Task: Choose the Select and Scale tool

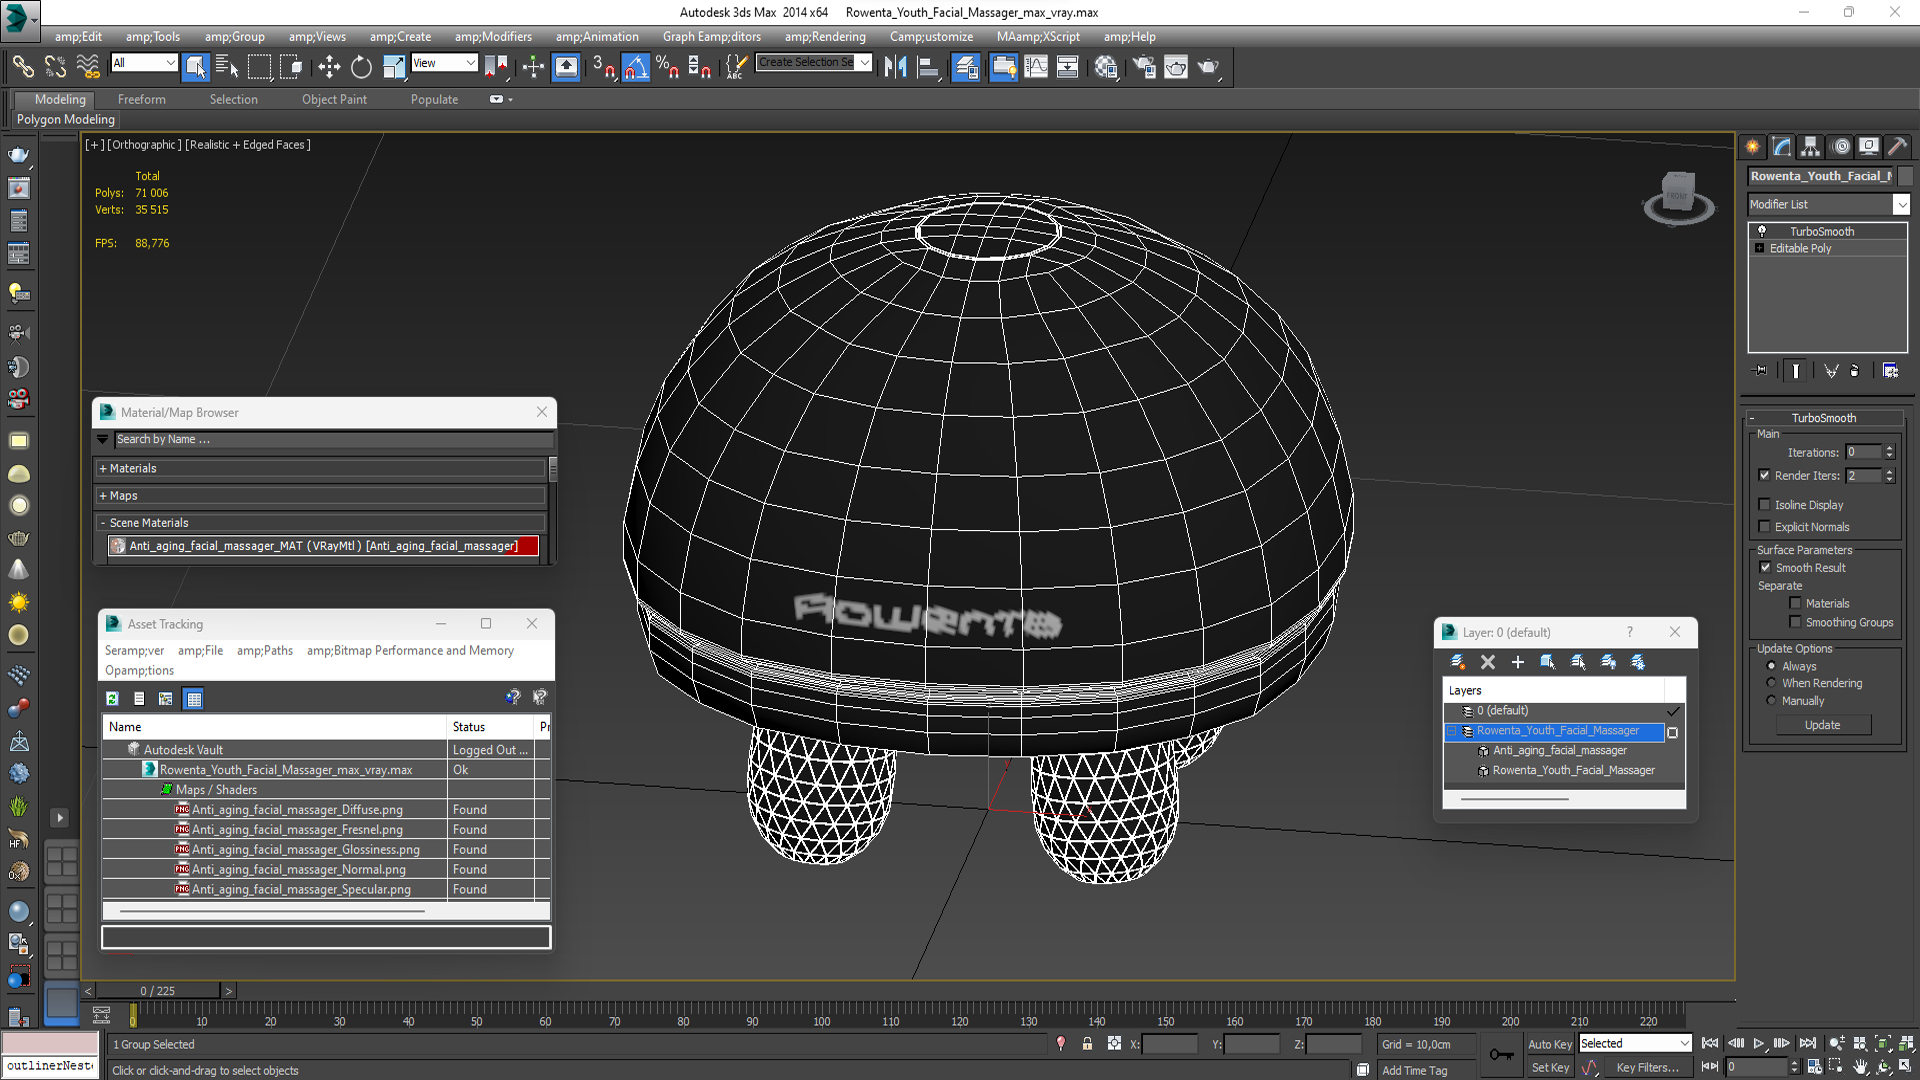Action: [x=394, y=67]
